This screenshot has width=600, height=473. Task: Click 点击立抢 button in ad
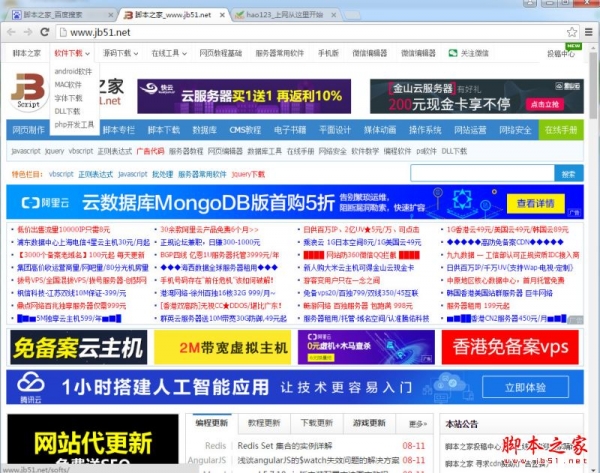[x=545, y=104]
